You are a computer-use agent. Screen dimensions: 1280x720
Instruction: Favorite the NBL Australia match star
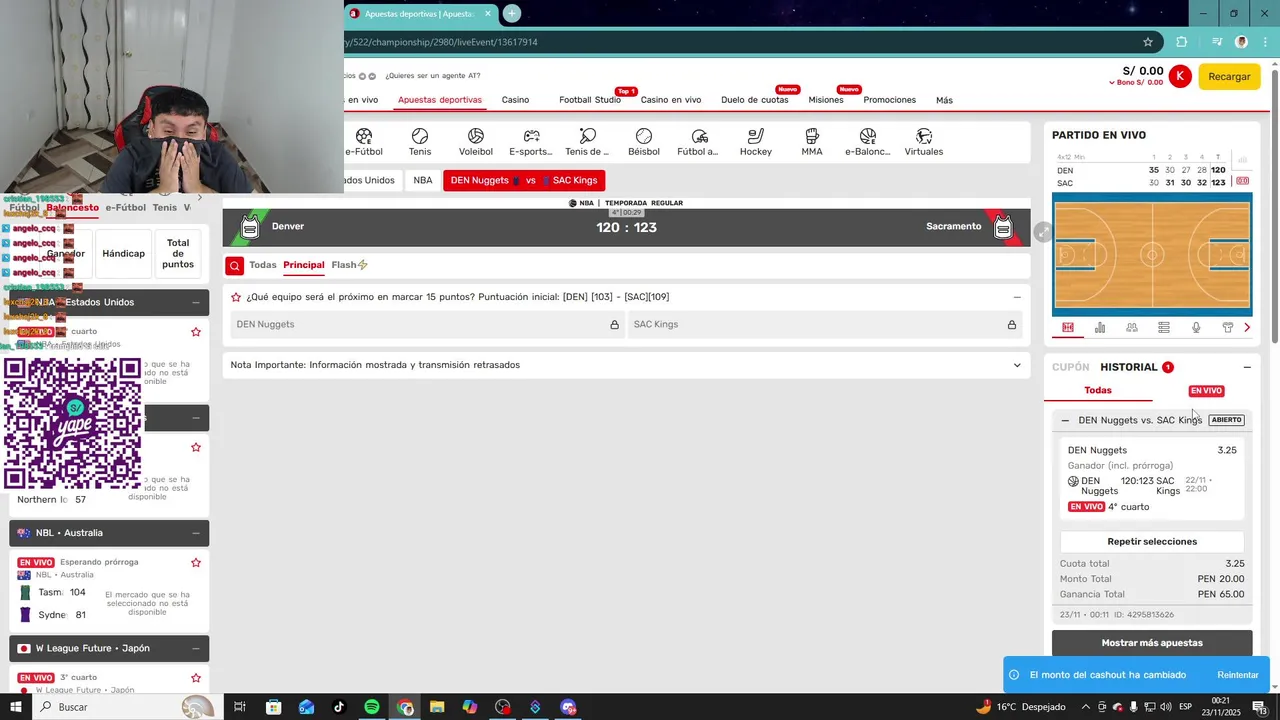click(x=196, y=563)
